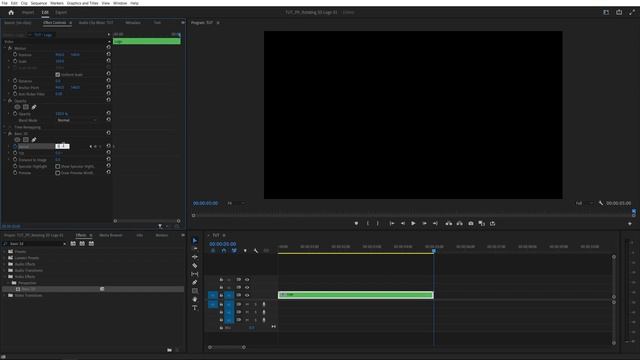Open the File menu
Viewport: 640px width, 360px height.
coord(4,3)
